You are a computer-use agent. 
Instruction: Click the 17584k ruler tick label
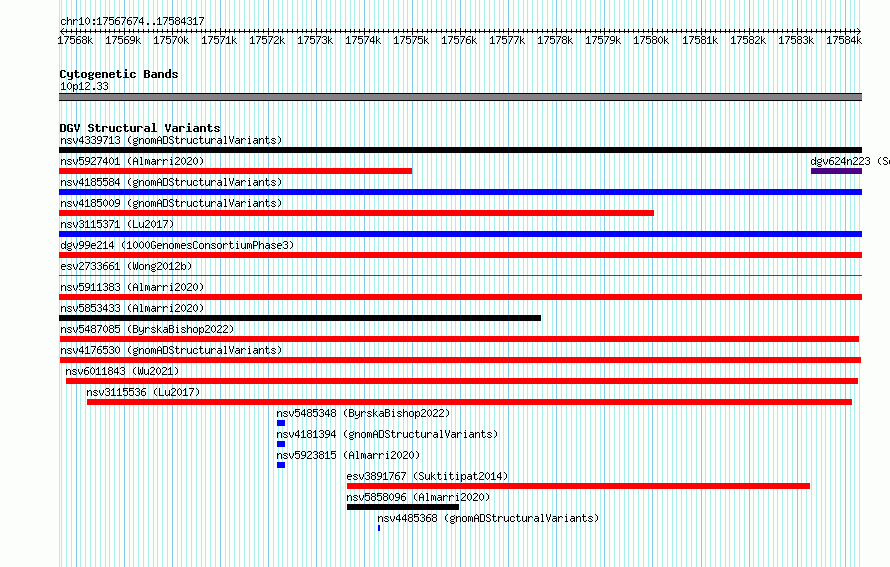[x=844, y=40]
